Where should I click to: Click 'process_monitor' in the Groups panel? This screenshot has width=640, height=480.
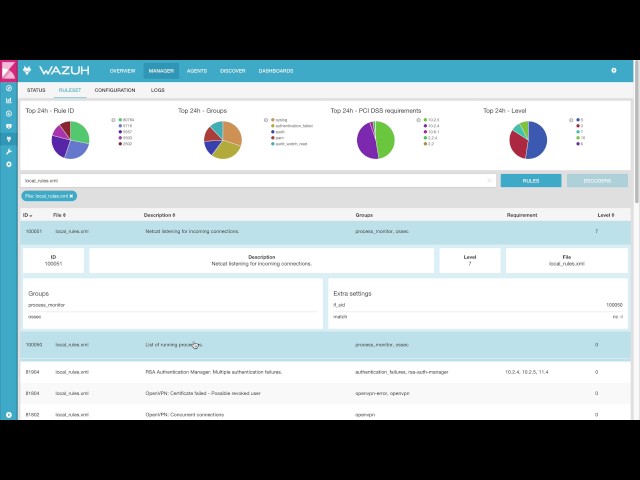pos(47,305)
